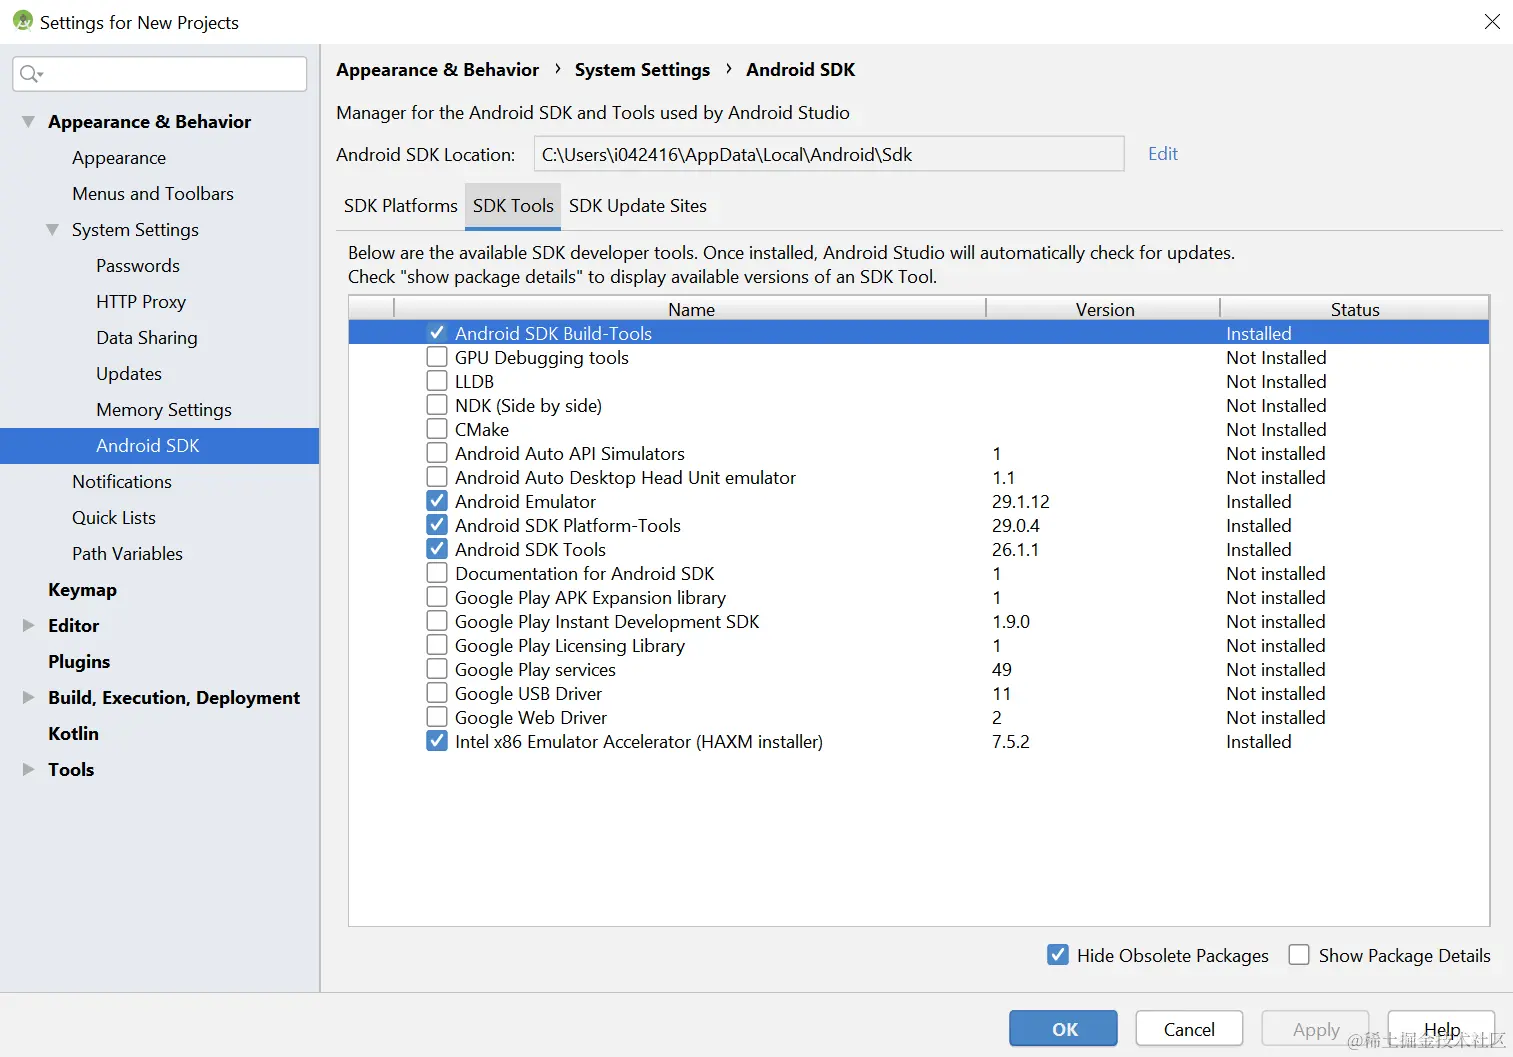Screen dimensions: 1513x1057
Task: Enable the LLDB checkbox
Action: 437,381
